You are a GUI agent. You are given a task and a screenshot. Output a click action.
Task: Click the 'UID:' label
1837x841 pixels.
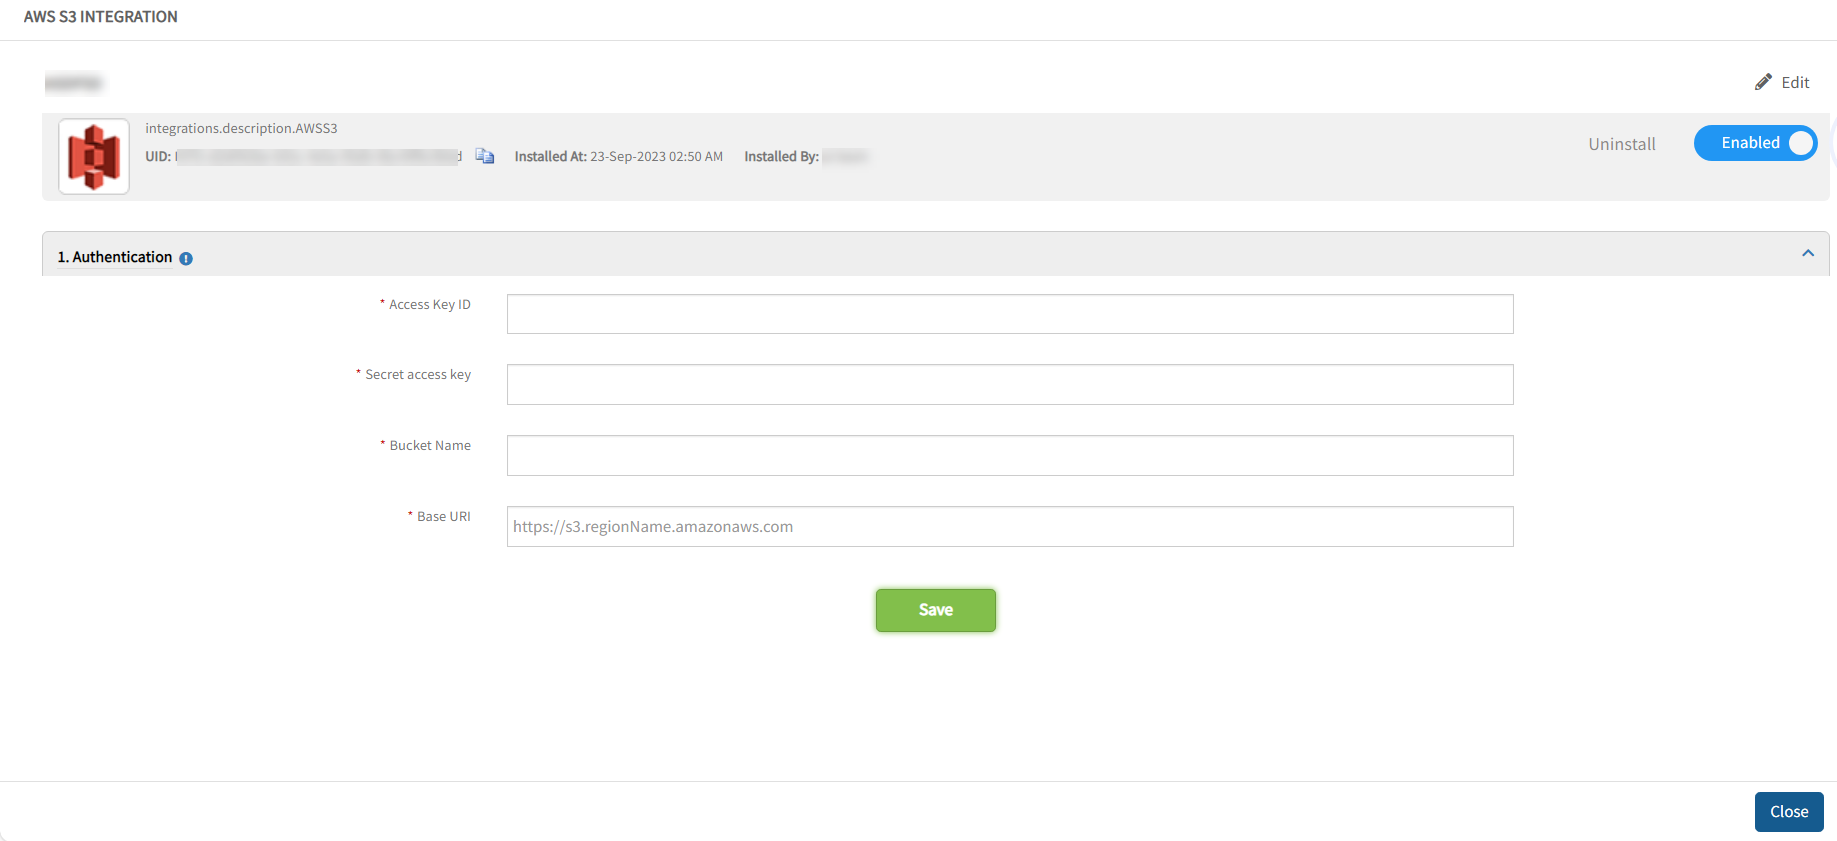pos(158,156)
